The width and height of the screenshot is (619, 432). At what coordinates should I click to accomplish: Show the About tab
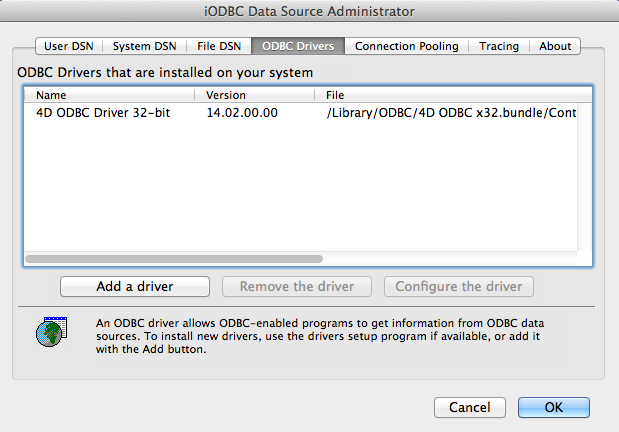(x=555, y=46)
